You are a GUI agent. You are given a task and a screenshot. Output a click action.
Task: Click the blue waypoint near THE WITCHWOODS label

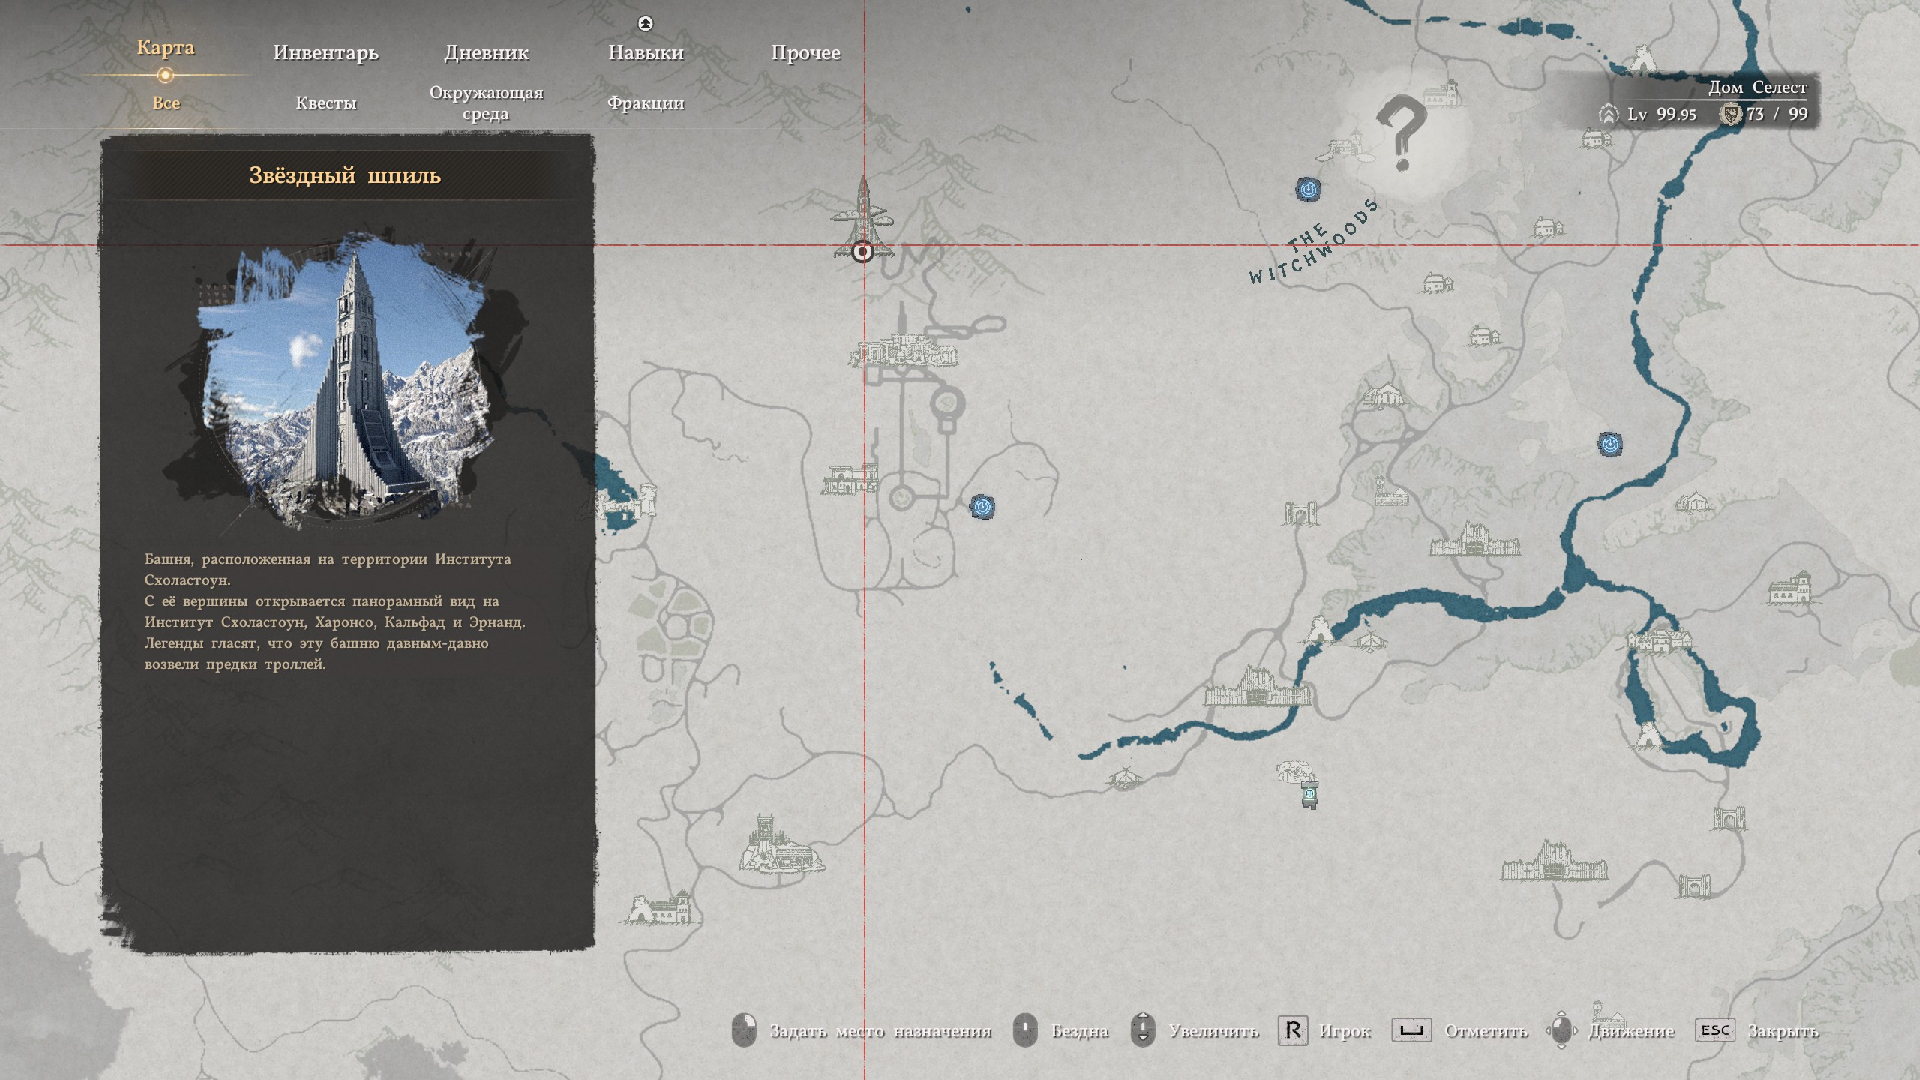tap(1308, 189)
